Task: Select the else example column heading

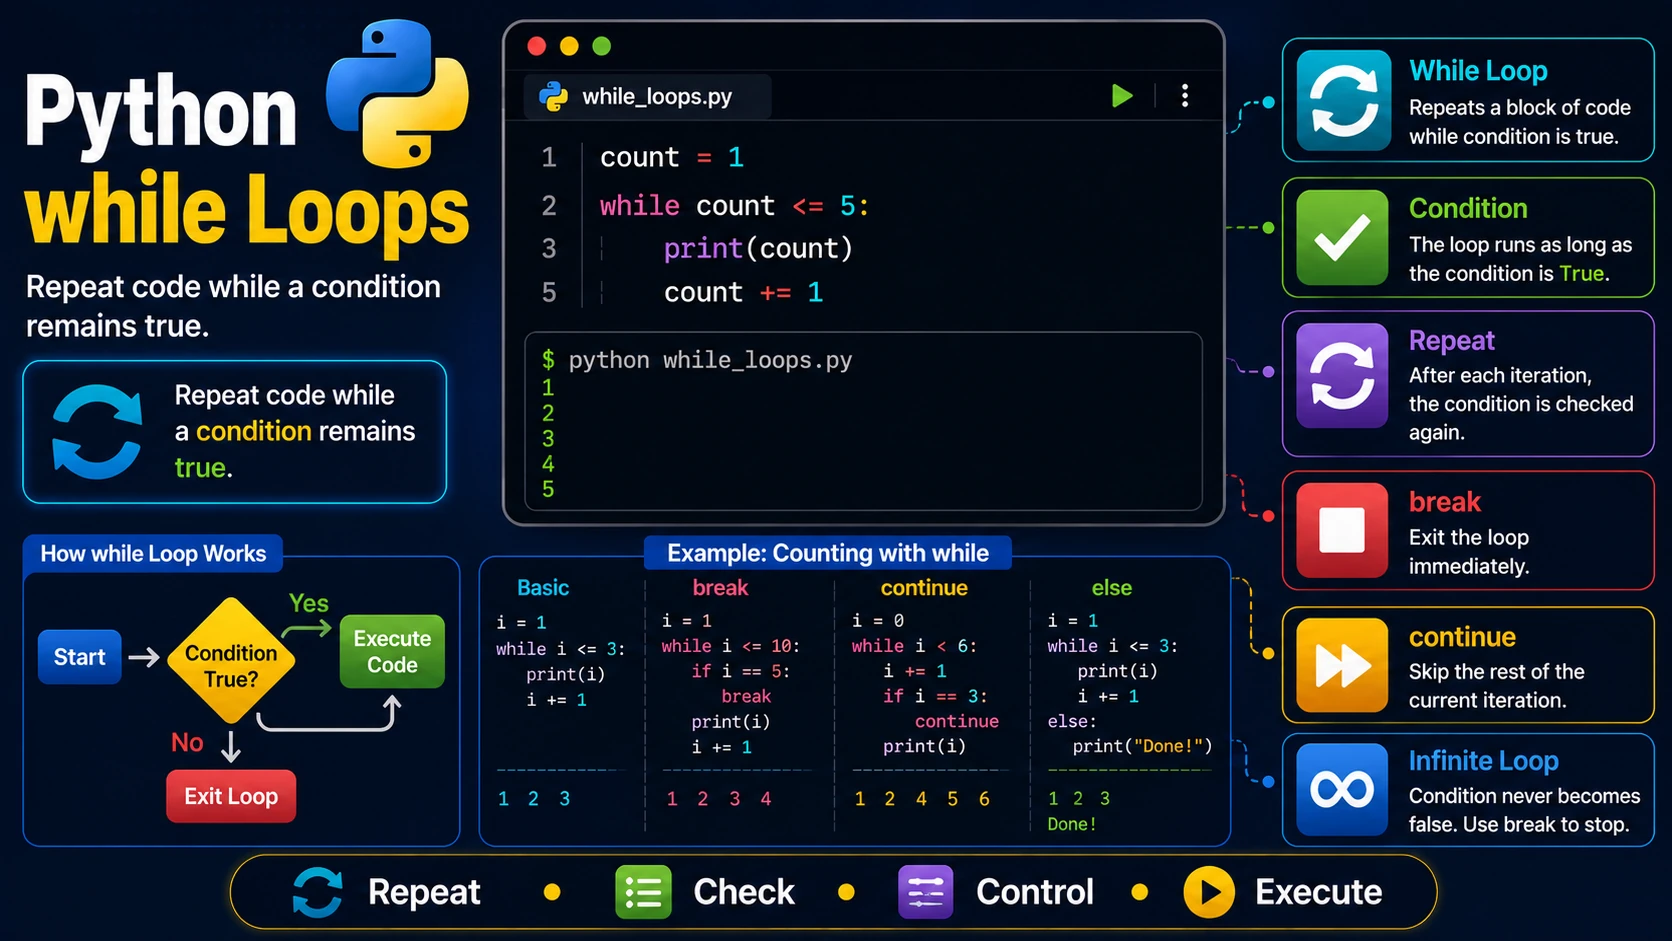Action: [x=1112, y=588]
